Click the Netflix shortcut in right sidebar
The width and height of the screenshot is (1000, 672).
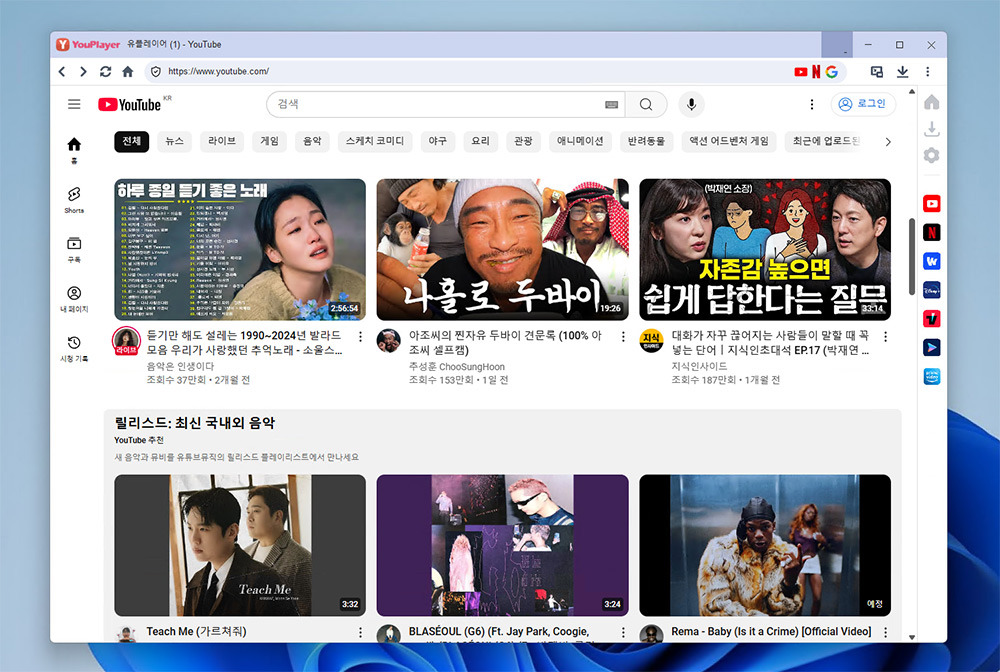point(932,231)
